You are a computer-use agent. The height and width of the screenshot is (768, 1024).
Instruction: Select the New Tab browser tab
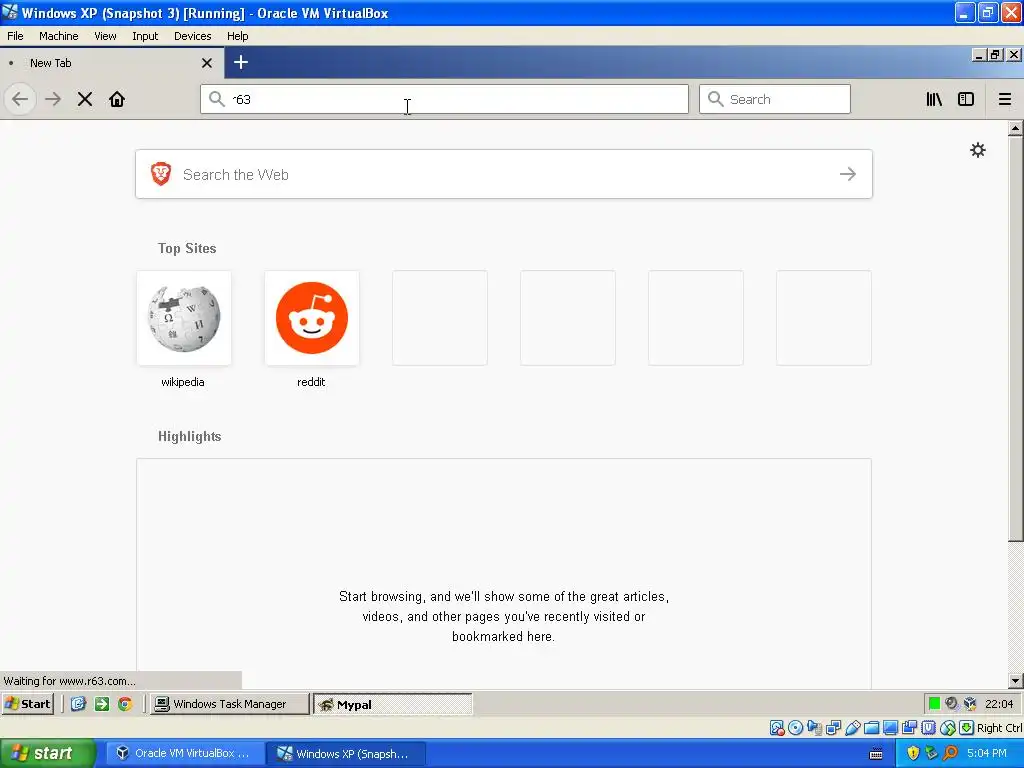click(111, 63)
